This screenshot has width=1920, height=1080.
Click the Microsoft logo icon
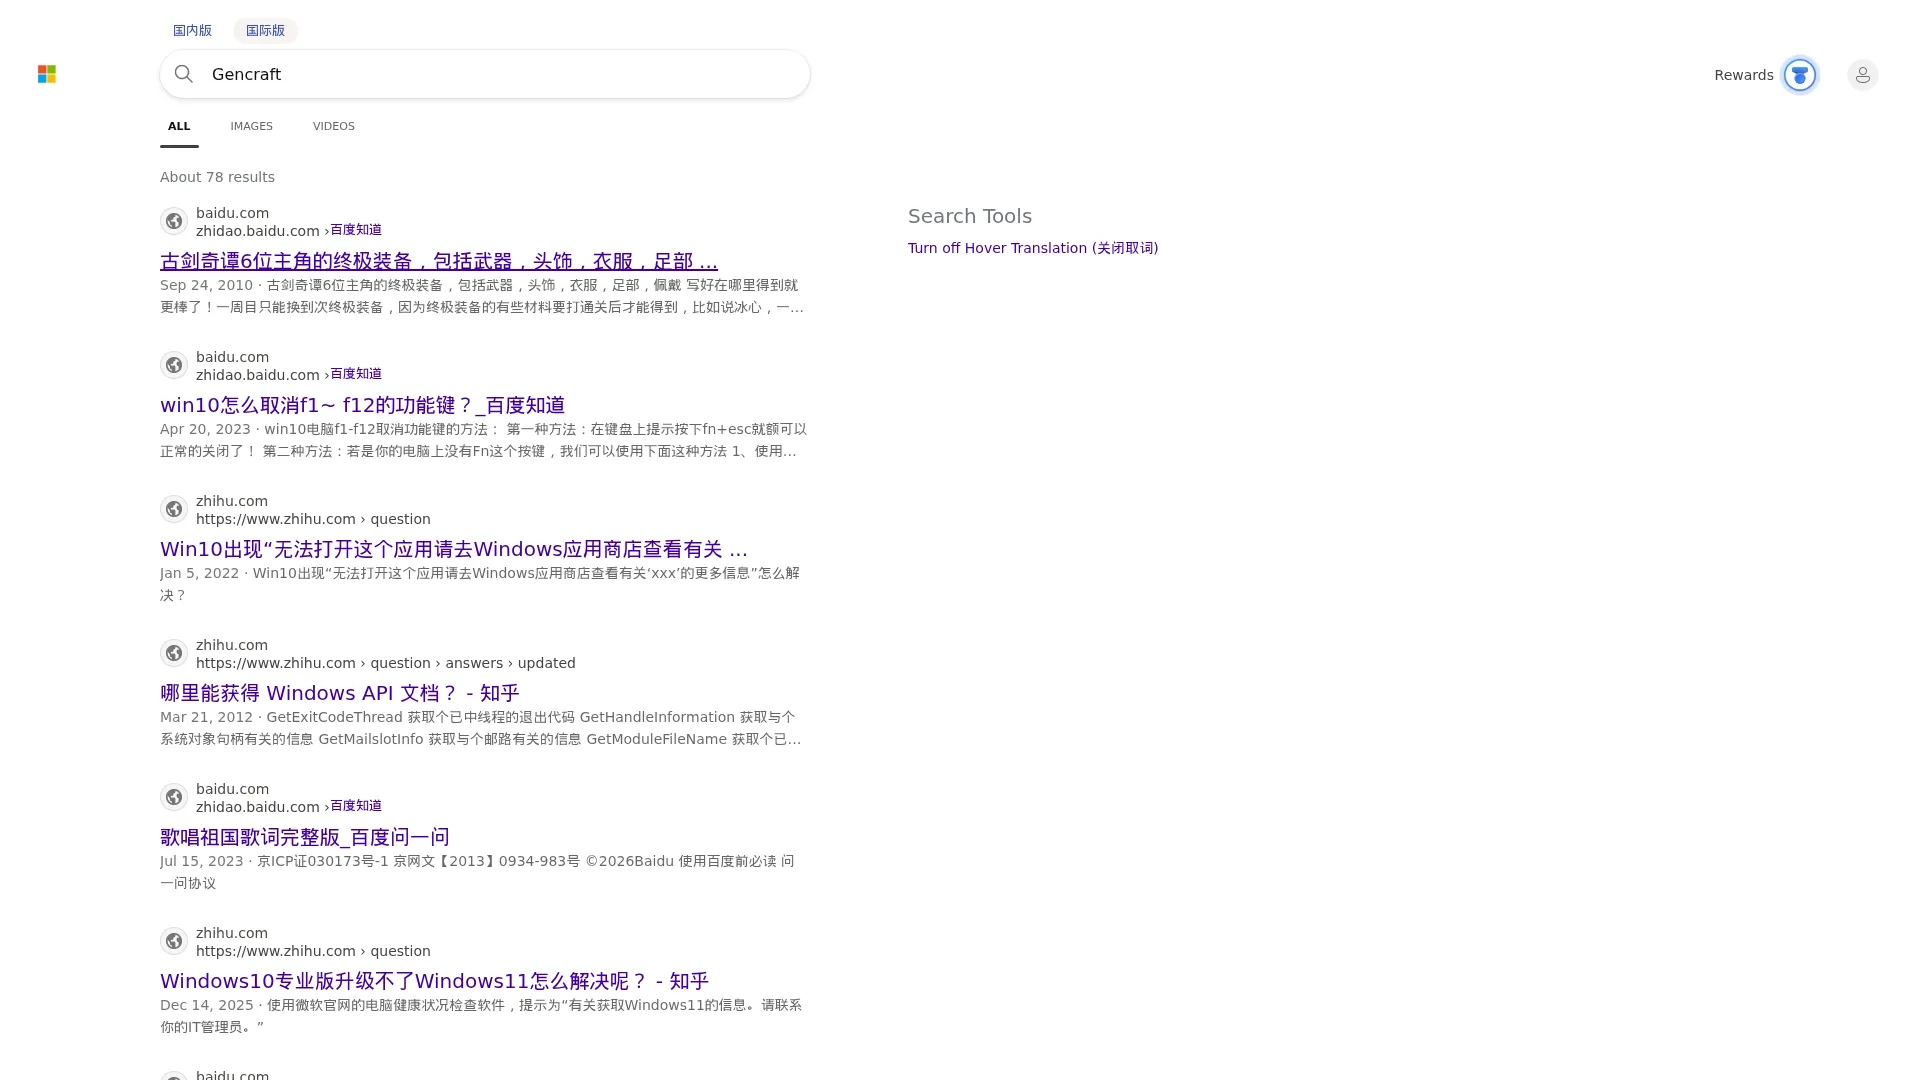pyautogui.click(x=47, y=74)
